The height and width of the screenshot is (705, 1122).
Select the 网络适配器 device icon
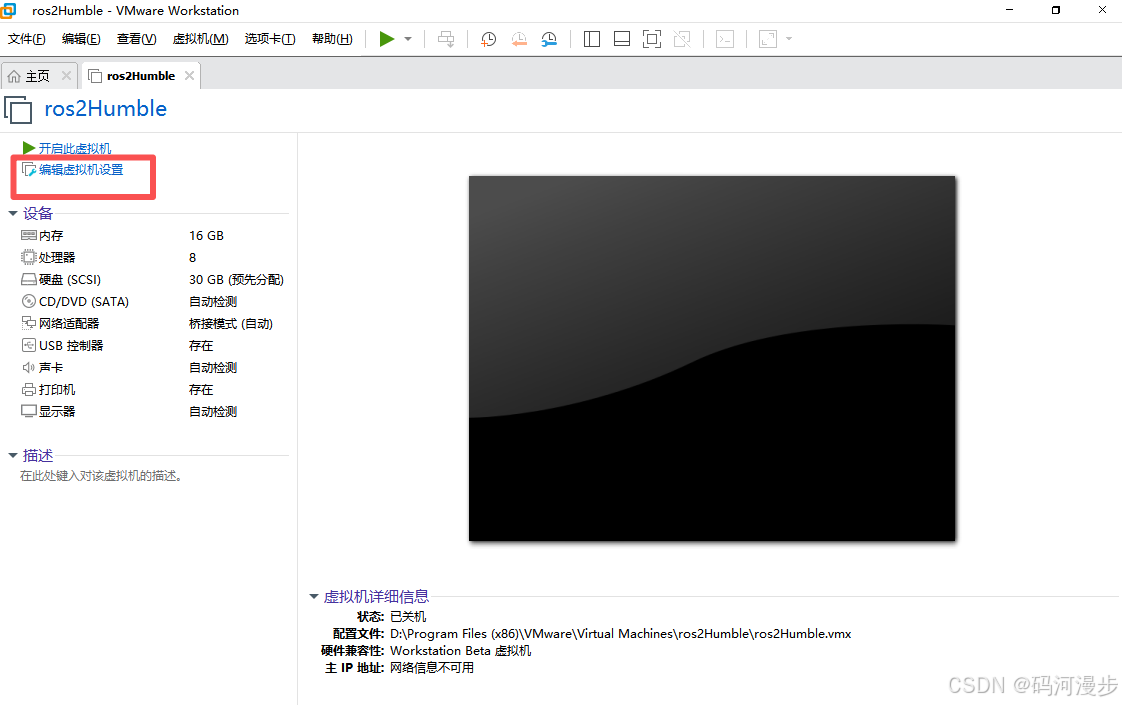[29, 324]
